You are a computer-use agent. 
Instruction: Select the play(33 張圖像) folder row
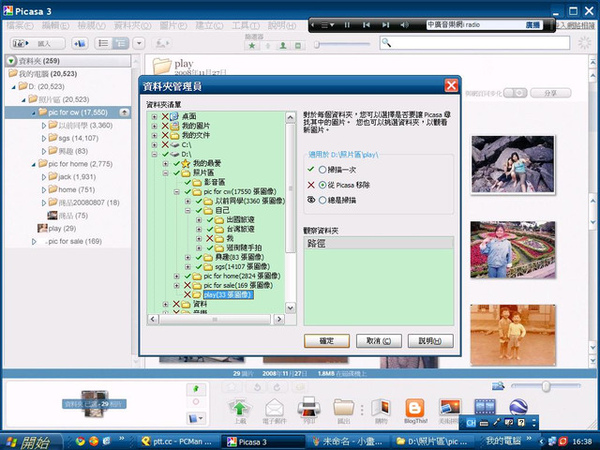228,295
